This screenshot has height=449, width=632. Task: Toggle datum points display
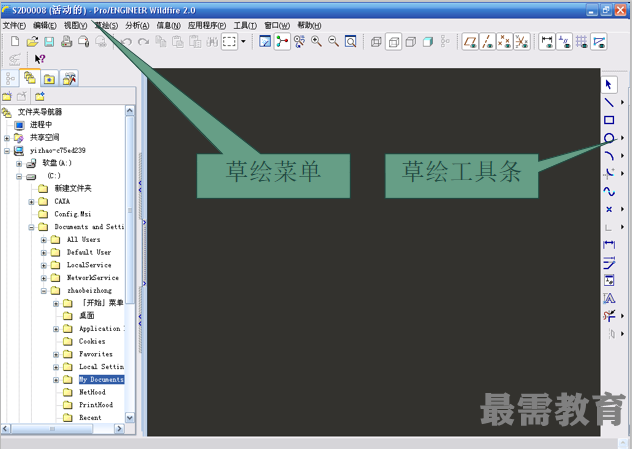504,42
